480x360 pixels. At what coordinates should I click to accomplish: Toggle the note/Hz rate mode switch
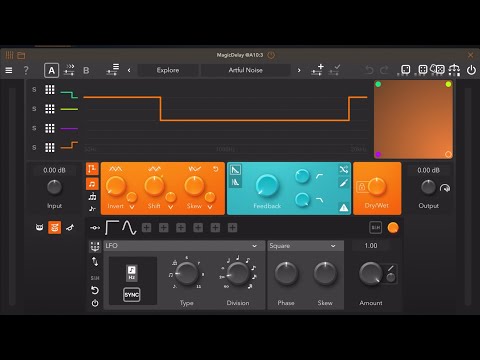pyautogui.click(x=132, y=273)
